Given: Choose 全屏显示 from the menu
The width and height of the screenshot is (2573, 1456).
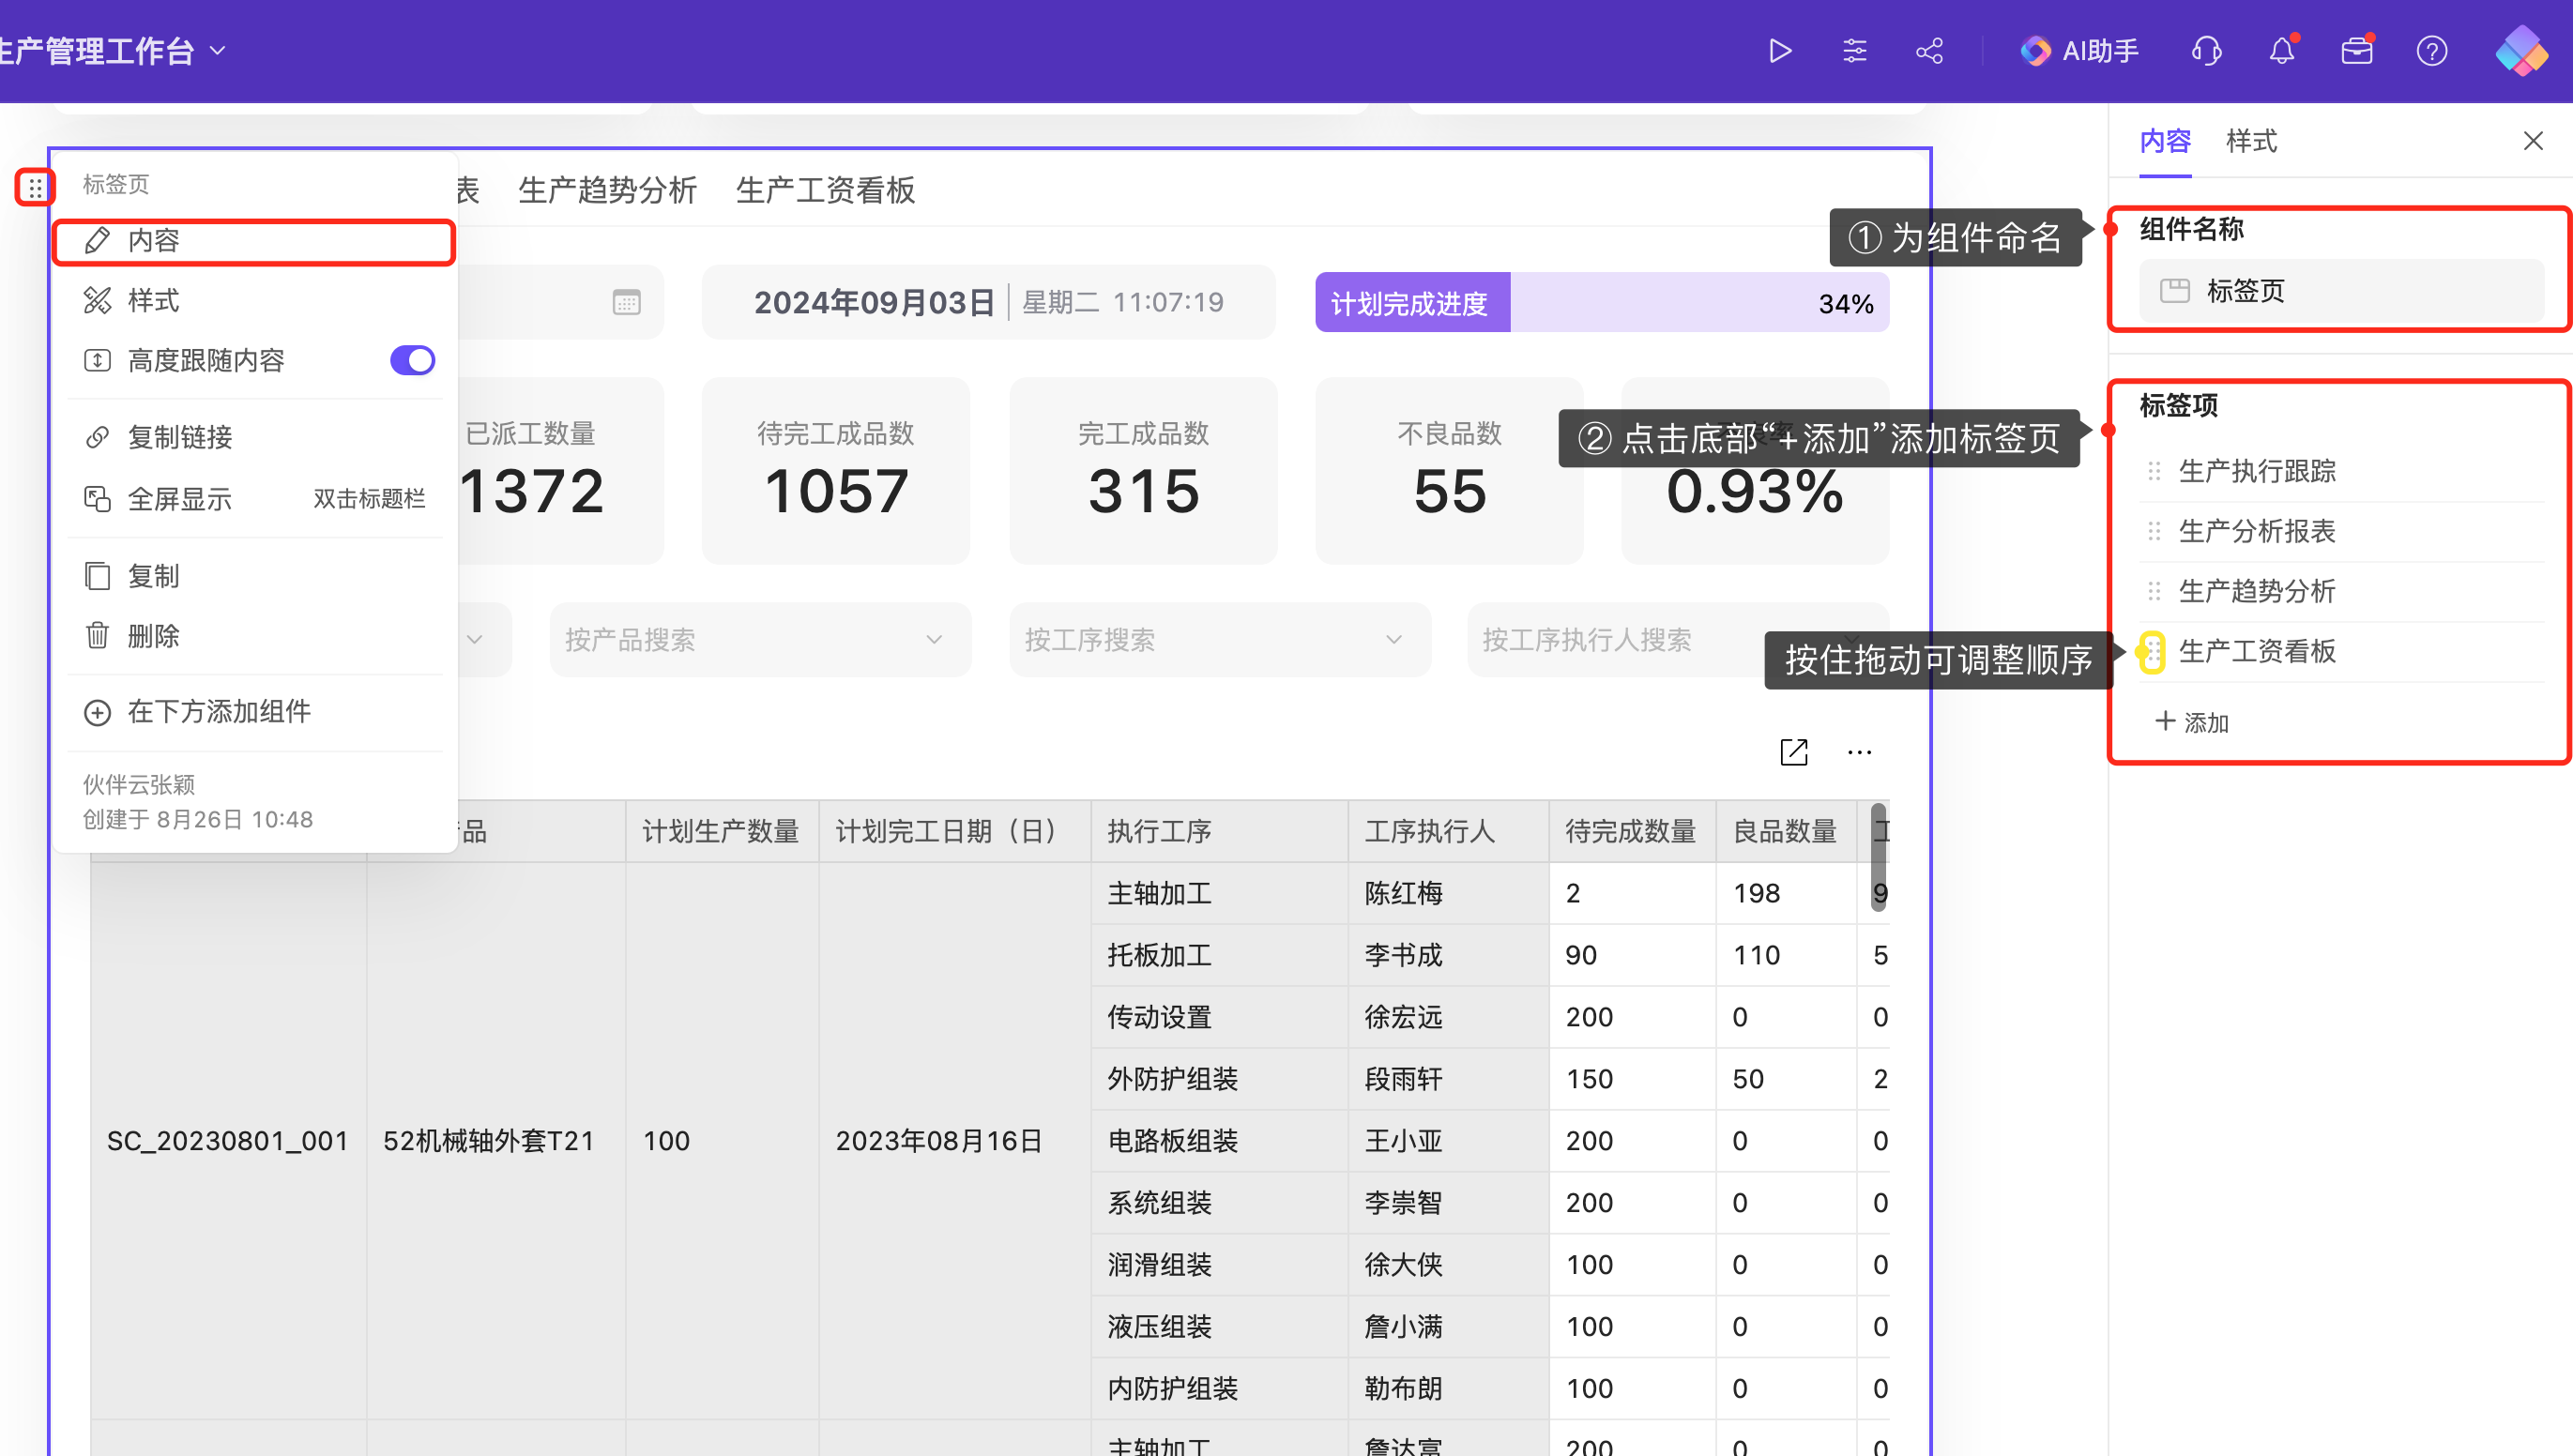Looking at the screenshot, I should click(254, 498).
